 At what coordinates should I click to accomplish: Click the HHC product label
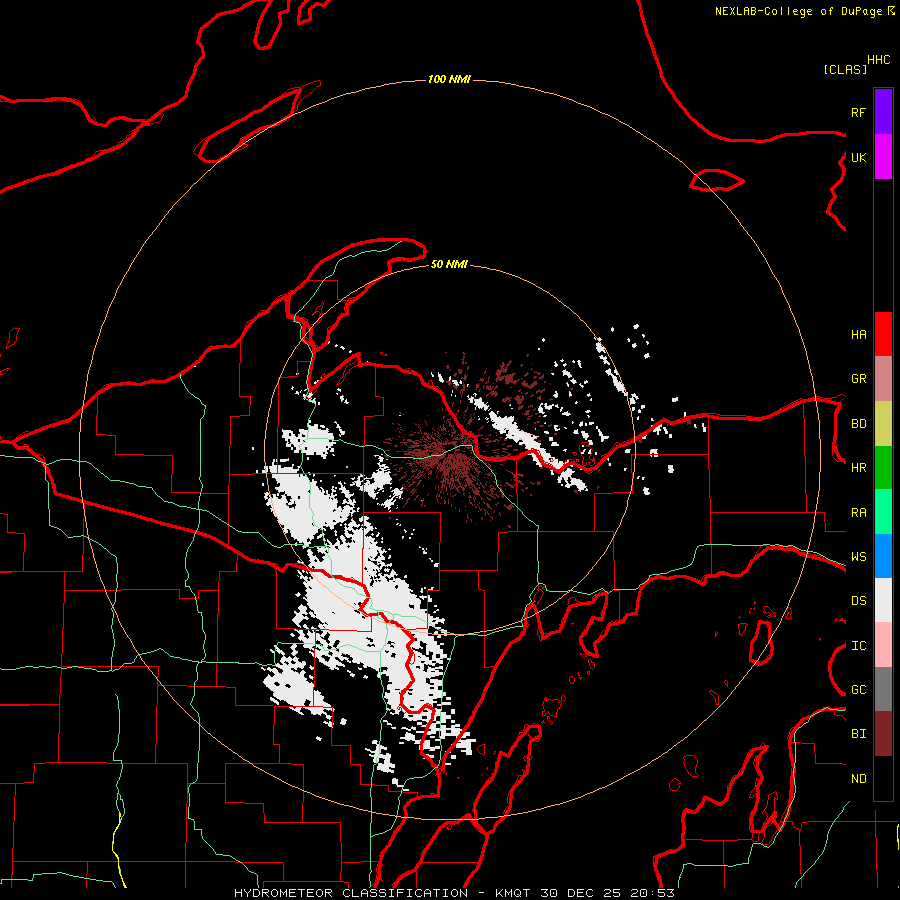[879, 60]
